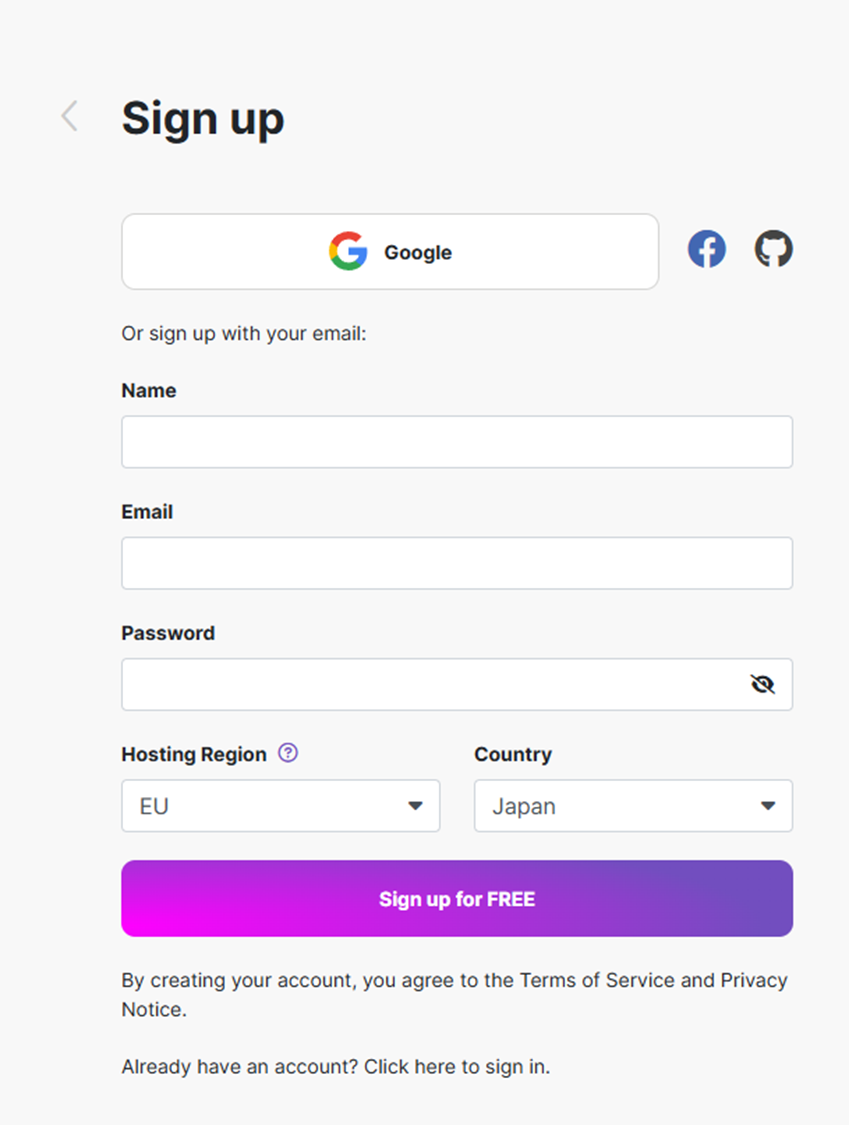The height and width of the screenshot is (1125, 849).
Task: Click the Country label text
Action: point(513,754)
